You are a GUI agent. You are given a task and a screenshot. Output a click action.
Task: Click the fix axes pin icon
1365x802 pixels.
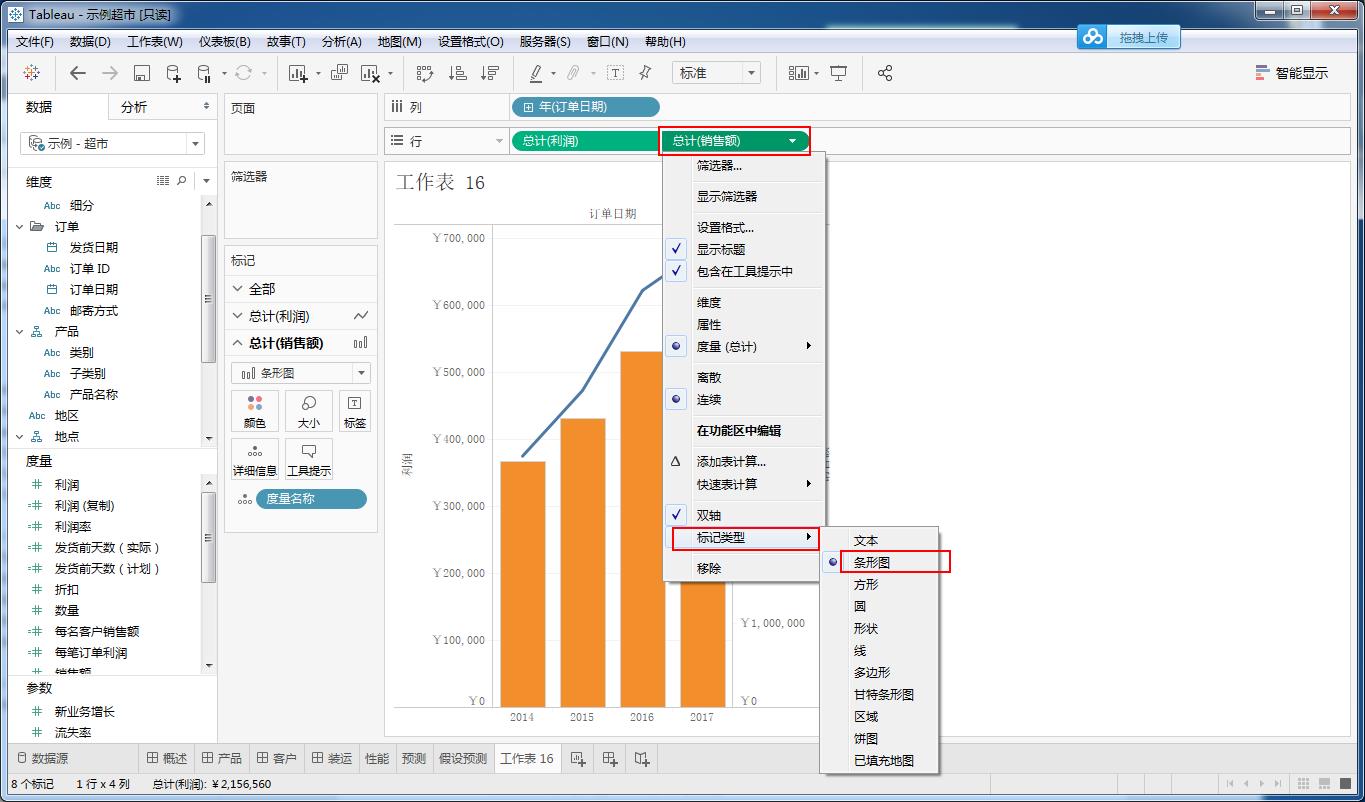[645, 73]
